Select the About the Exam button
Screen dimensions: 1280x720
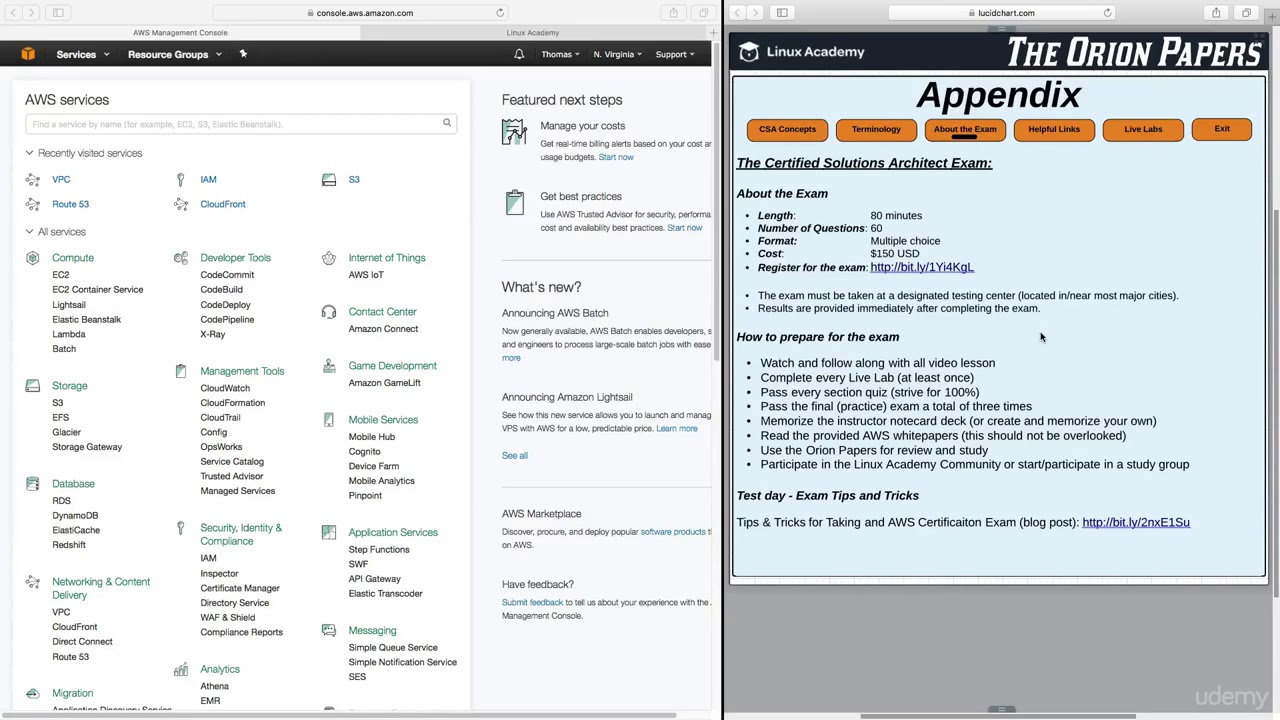pyautogui.click(x=965, y=129)
